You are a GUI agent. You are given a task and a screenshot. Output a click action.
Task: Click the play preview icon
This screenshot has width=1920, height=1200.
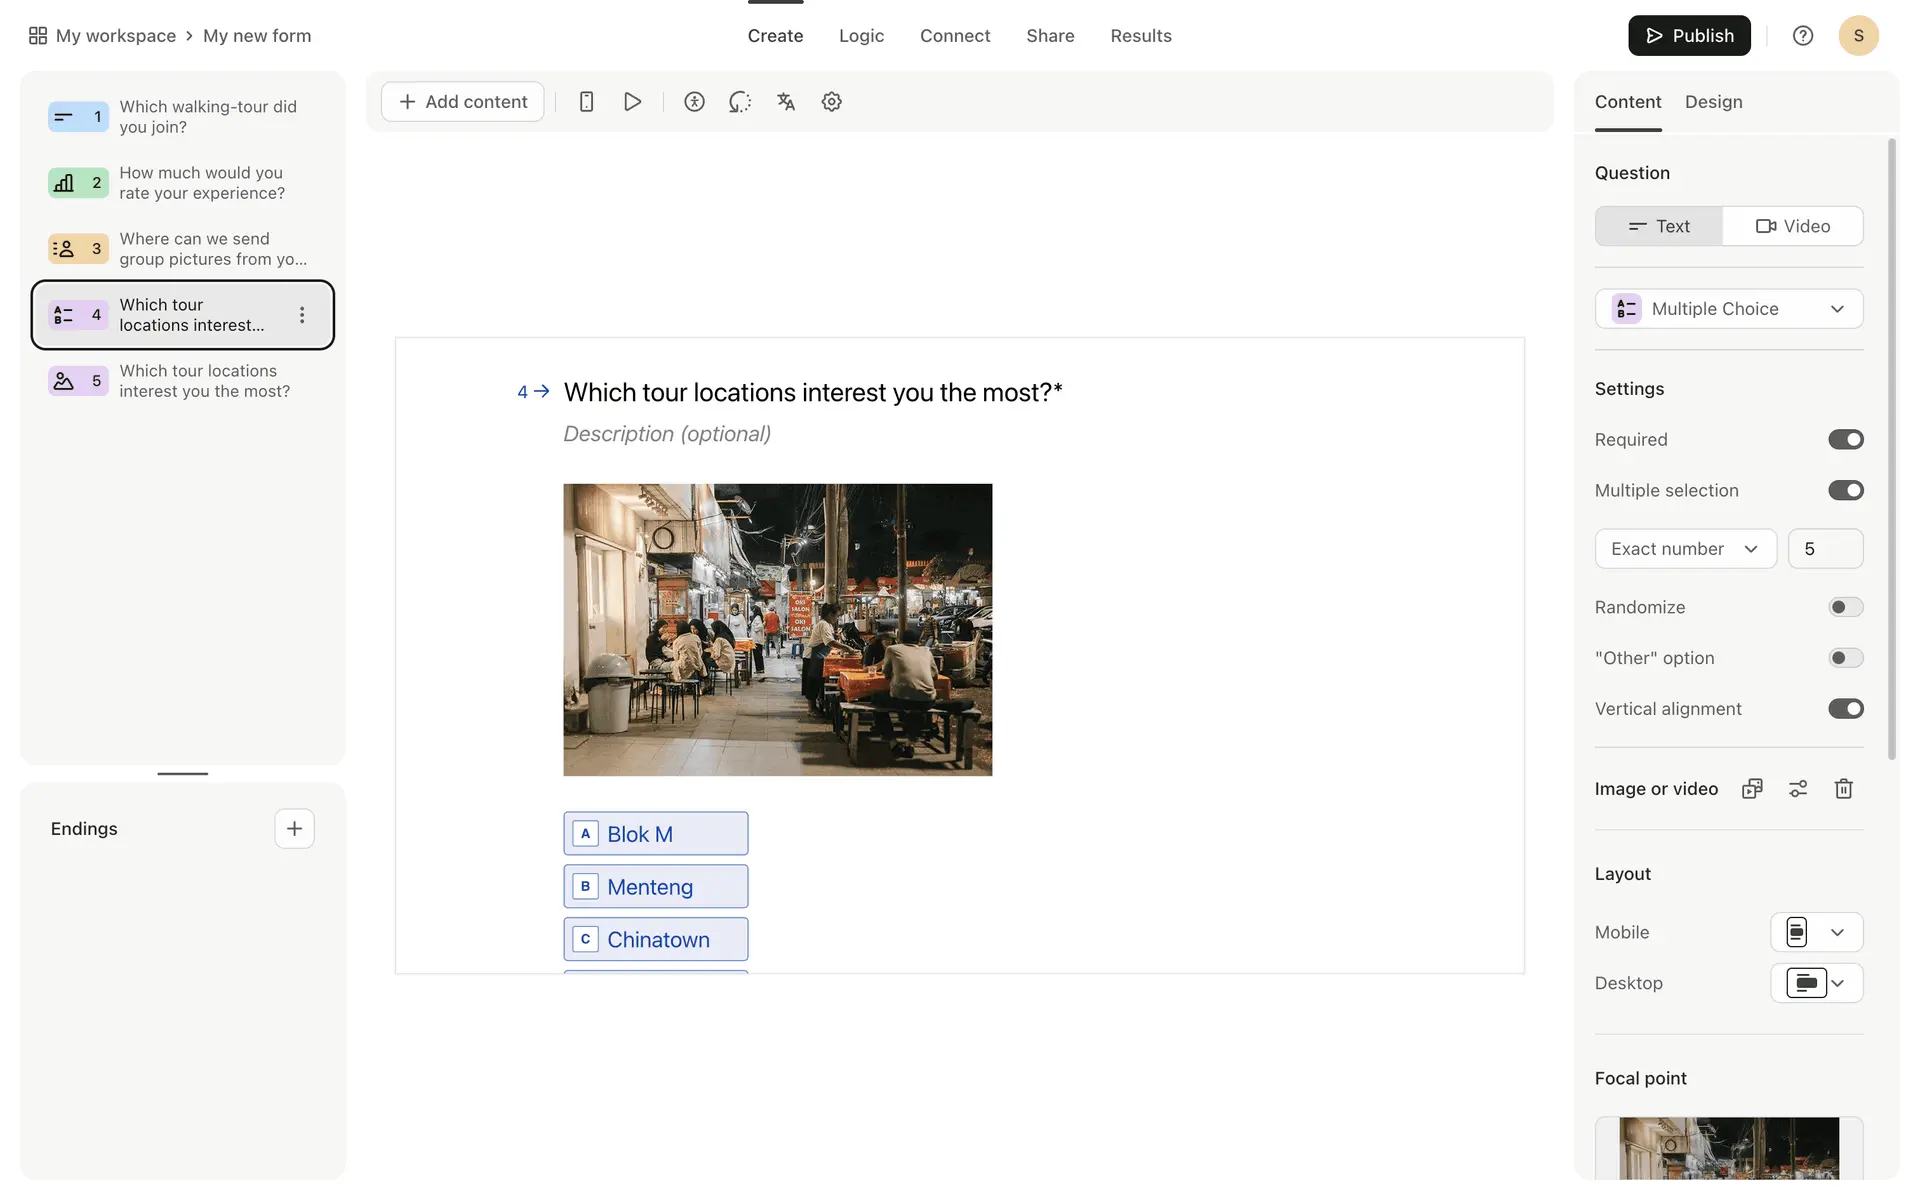[x=632, y=102]
